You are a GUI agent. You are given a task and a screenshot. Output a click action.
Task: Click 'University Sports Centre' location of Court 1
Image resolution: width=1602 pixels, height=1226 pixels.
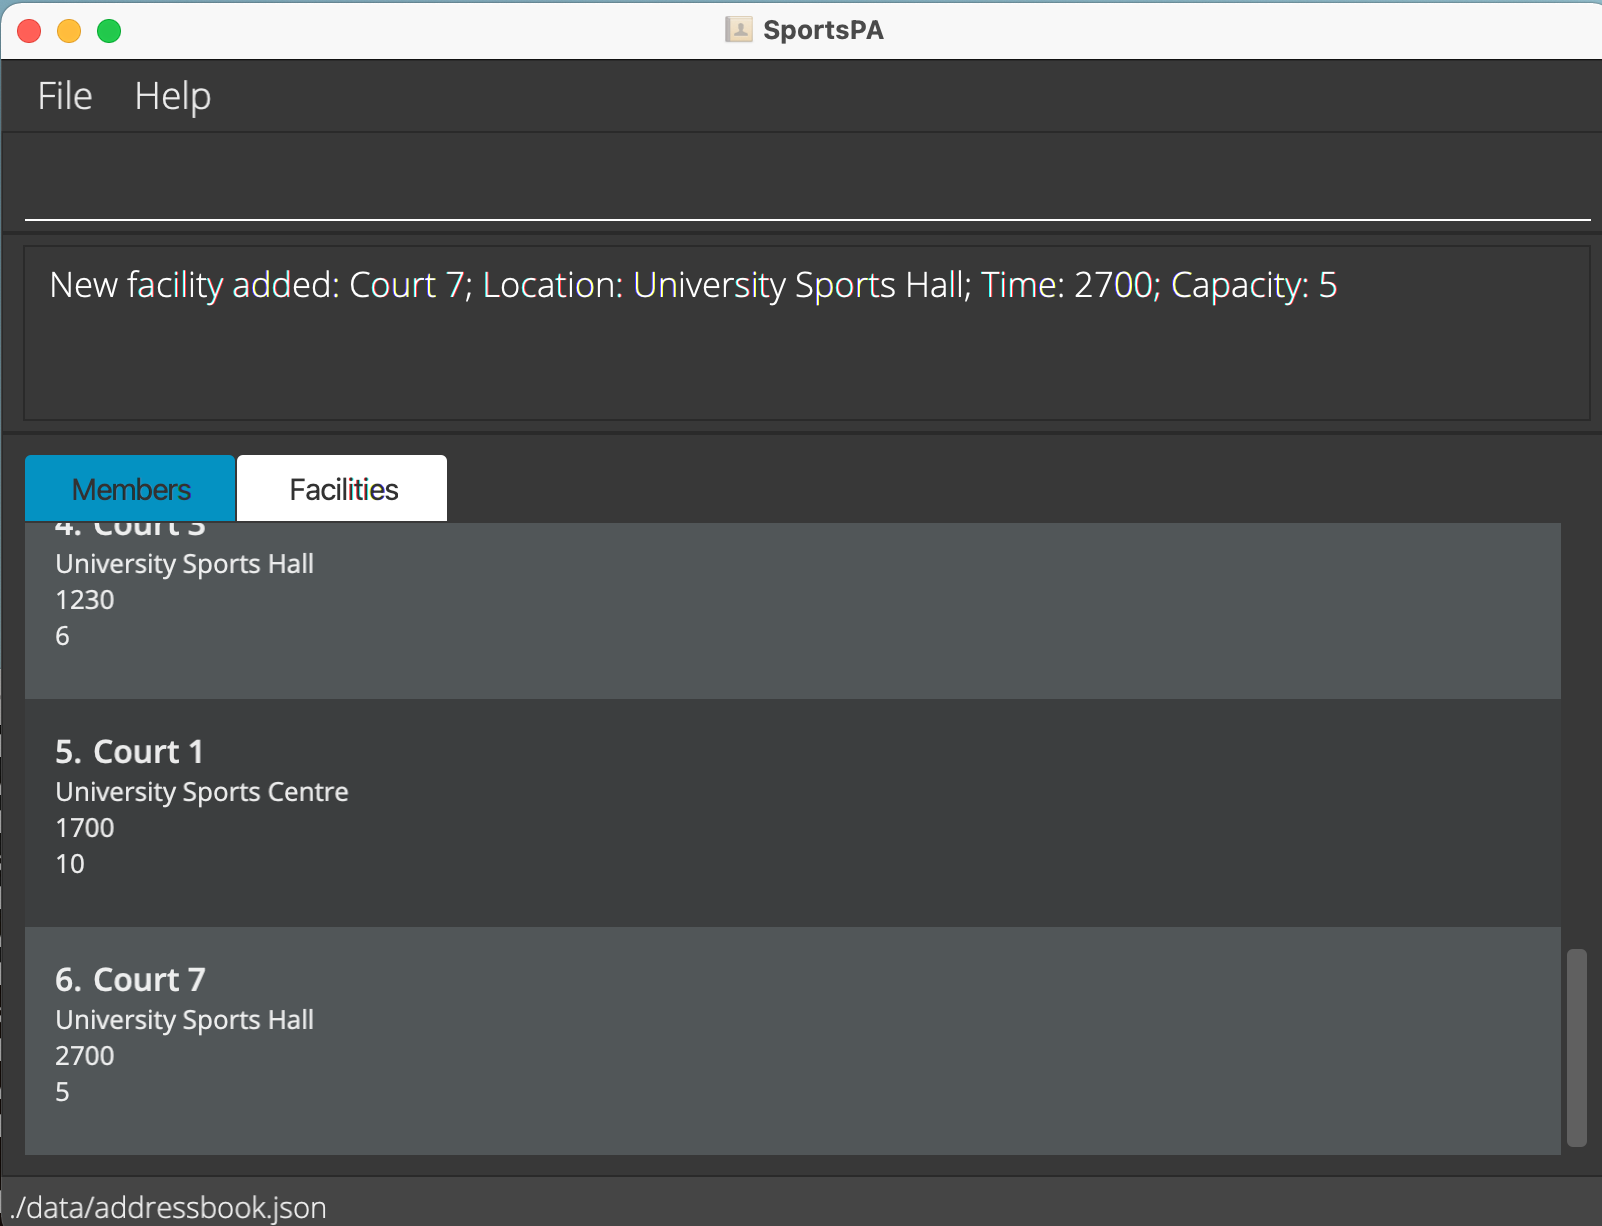pyautogui.click(x=202, y=792)
